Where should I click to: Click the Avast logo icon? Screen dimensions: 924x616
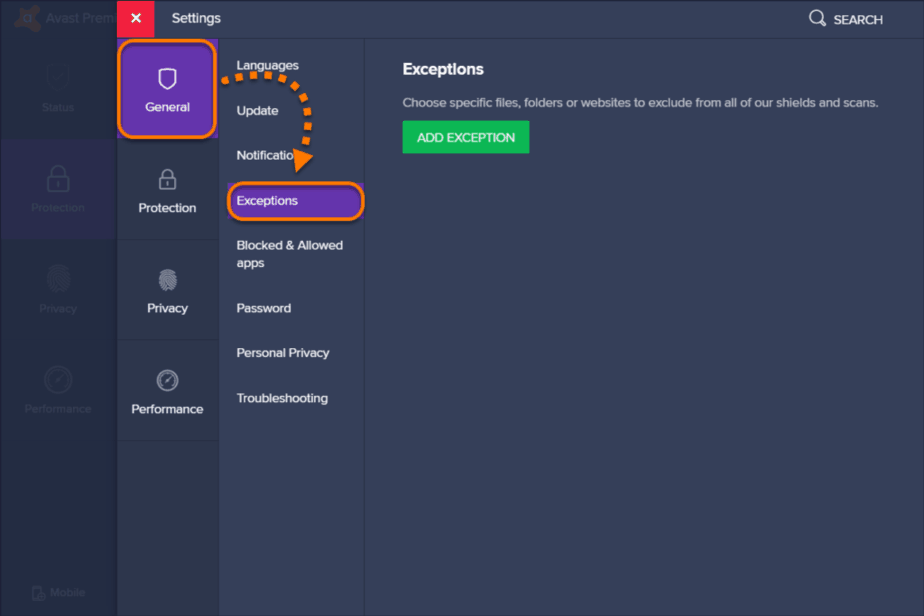point(29,18)
